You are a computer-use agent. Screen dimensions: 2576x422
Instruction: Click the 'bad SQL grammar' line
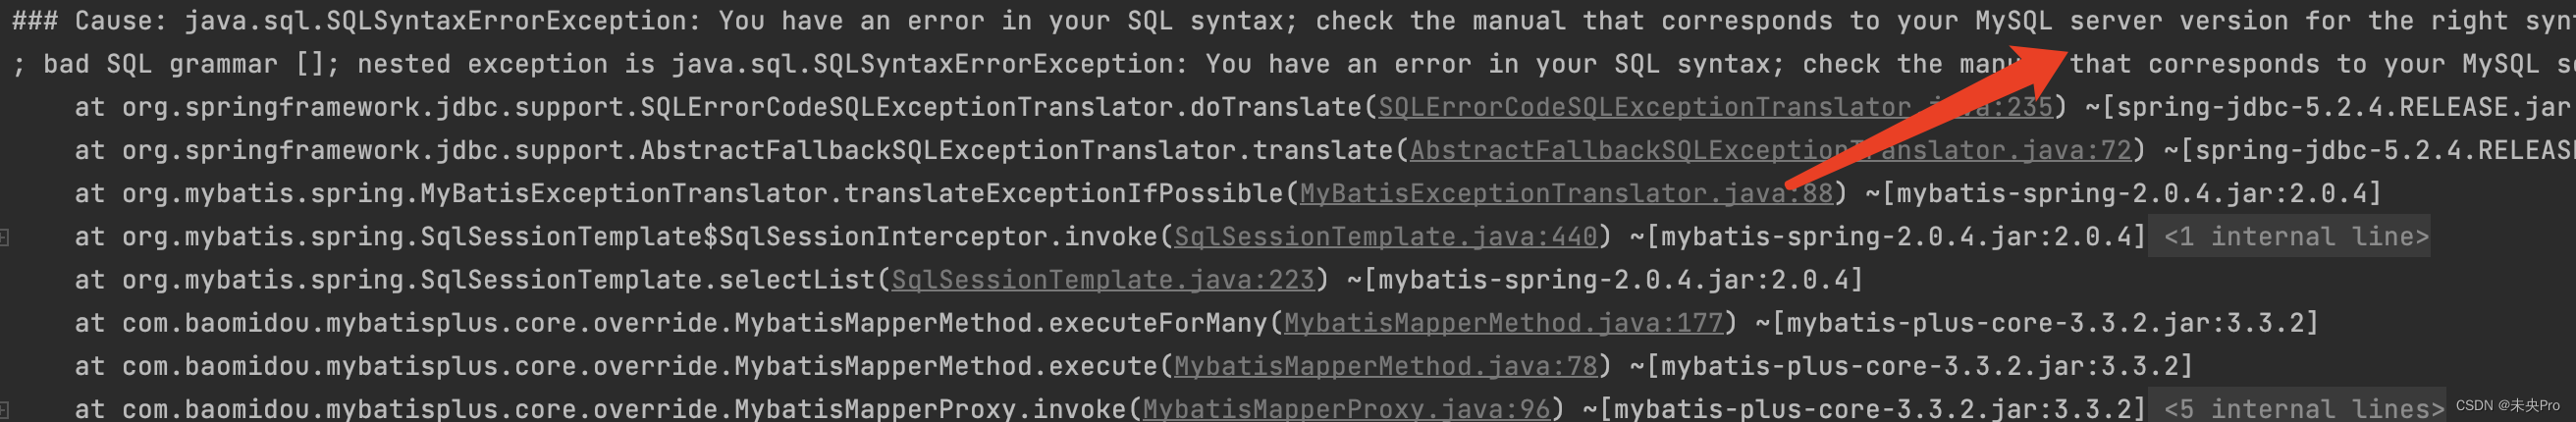[x=1288, y=65]
